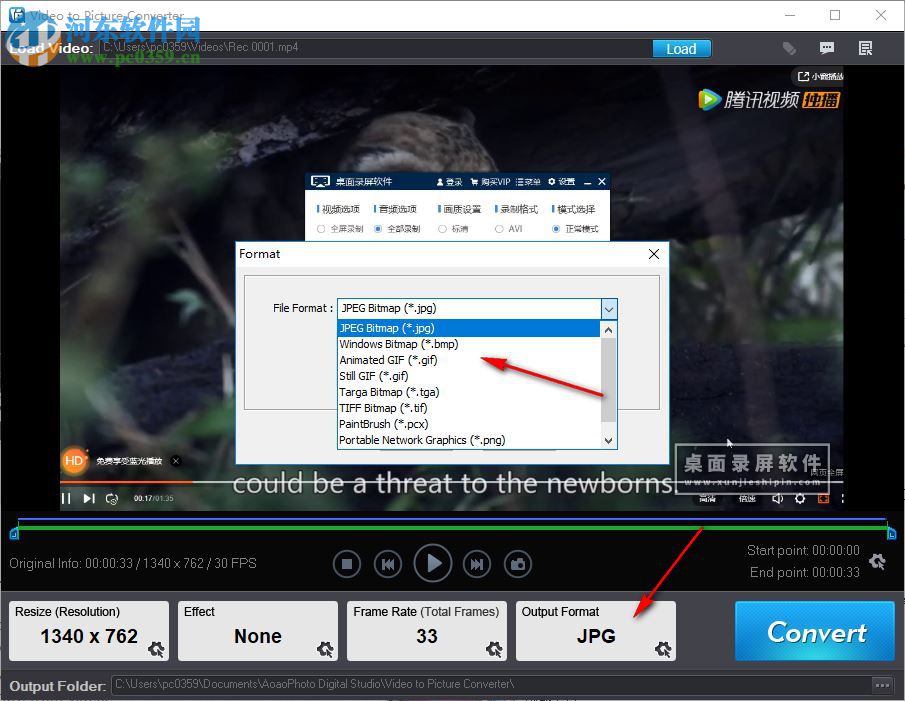Click the feedback speech-bubble icon in toolbar
This screenshot has width=905, height=701.
(828, 48)
